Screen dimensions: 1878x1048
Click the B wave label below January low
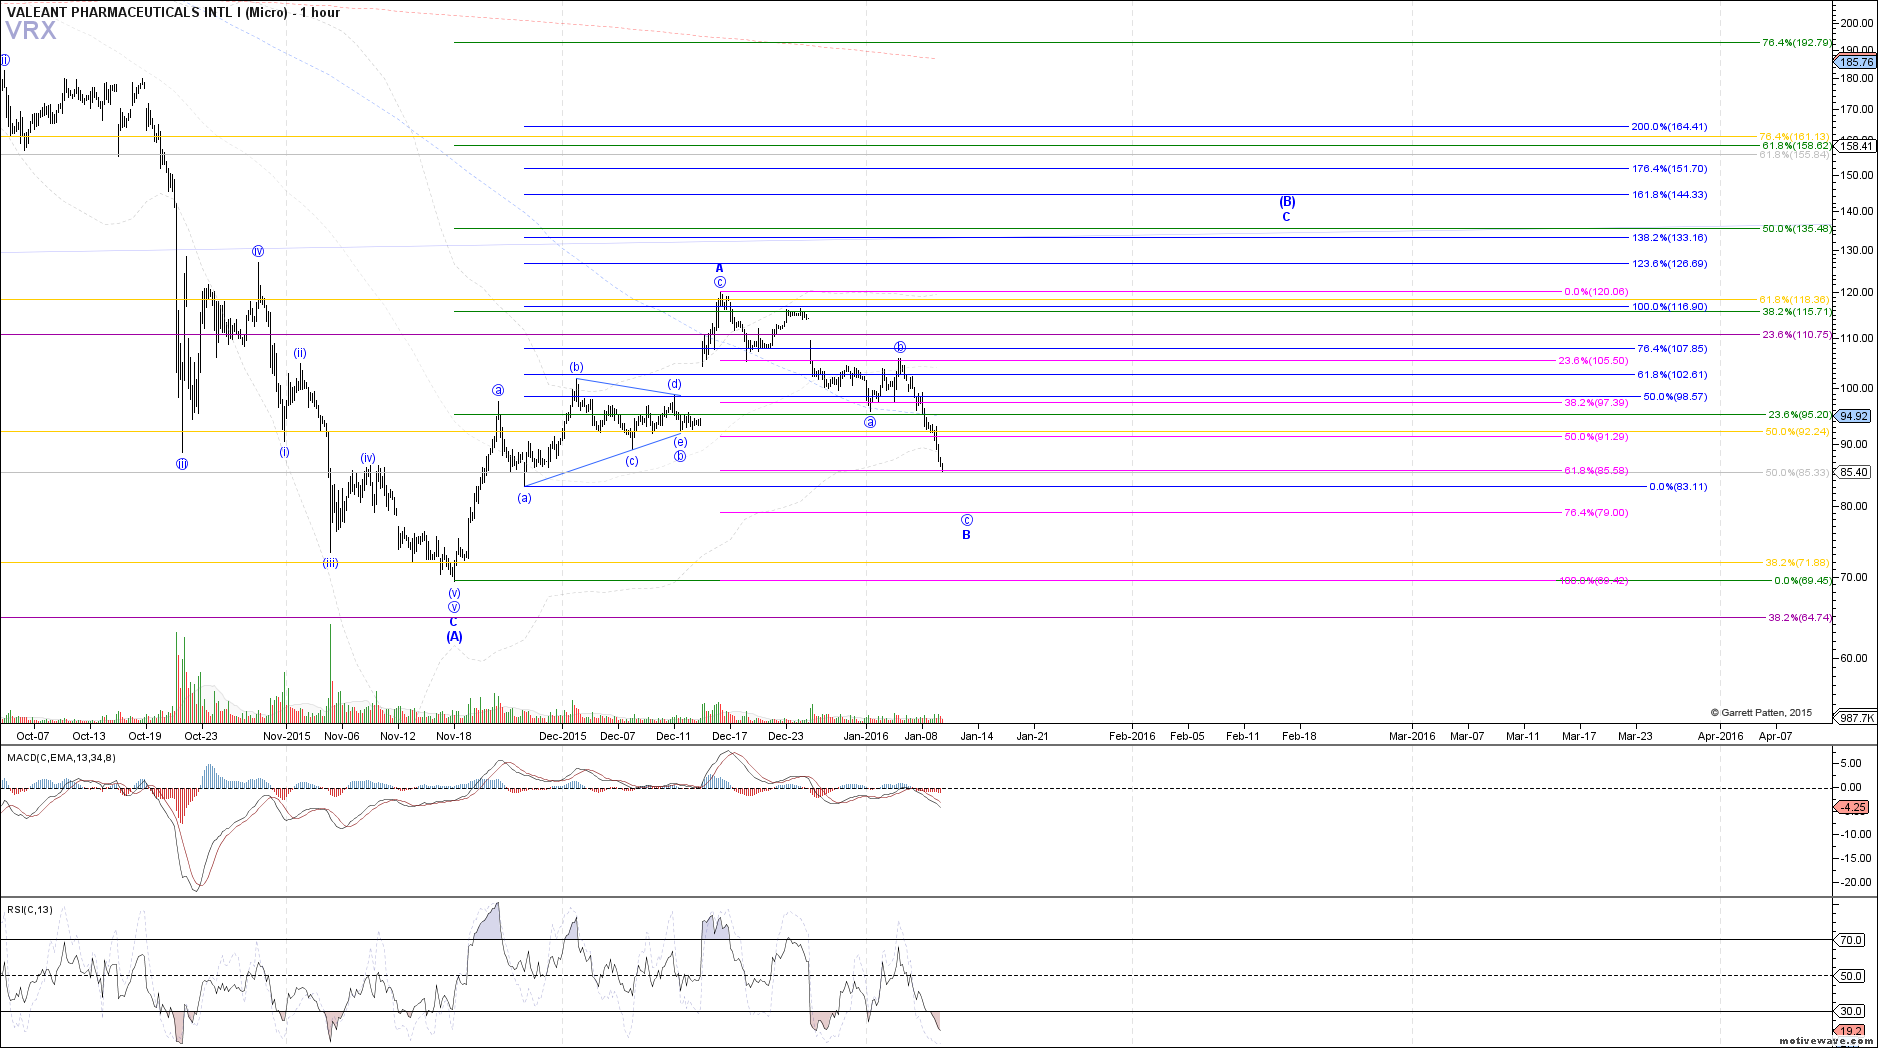tap(966, 535)
